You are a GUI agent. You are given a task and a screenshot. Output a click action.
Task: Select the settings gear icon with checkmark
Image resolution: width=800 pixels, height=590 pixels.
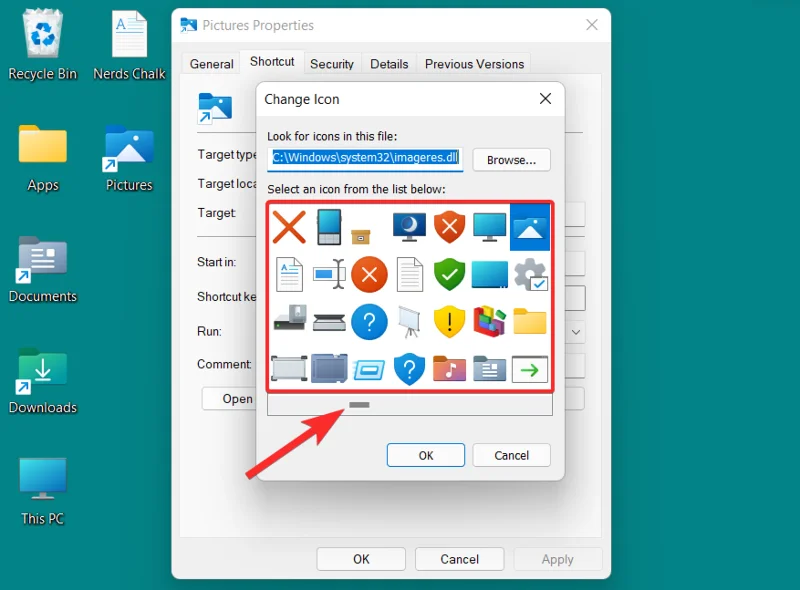coord(529,274)
